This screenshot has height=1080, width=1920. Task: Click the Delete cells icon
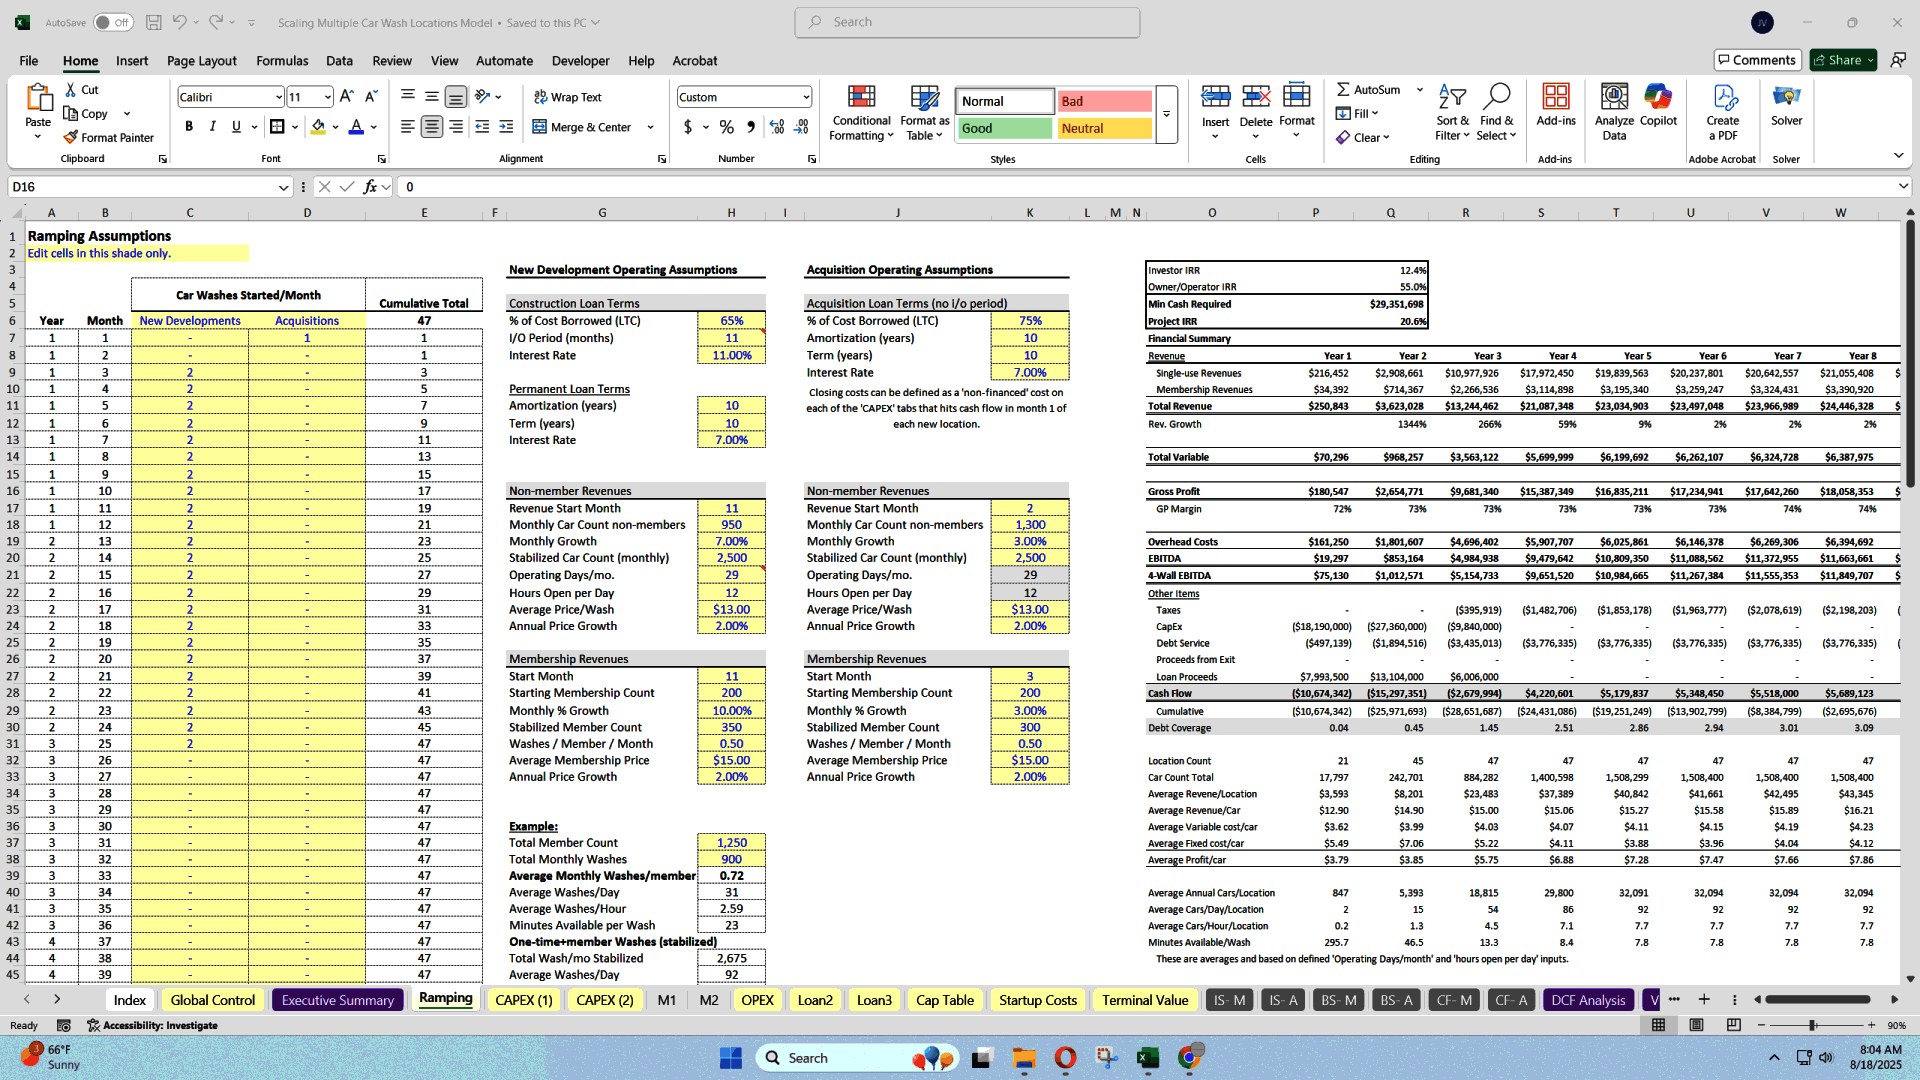pos(1256,97)
